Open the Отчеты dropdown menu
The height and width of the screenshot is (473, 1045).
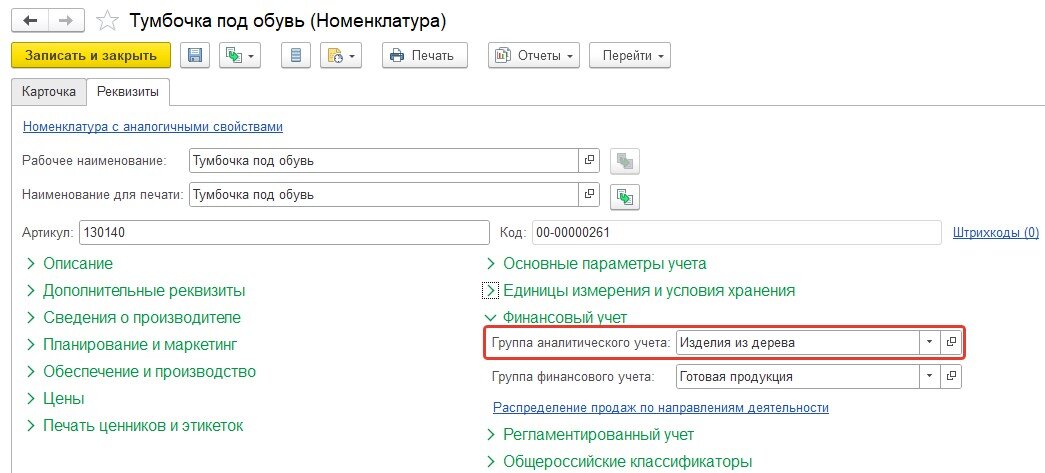point(534,56)
